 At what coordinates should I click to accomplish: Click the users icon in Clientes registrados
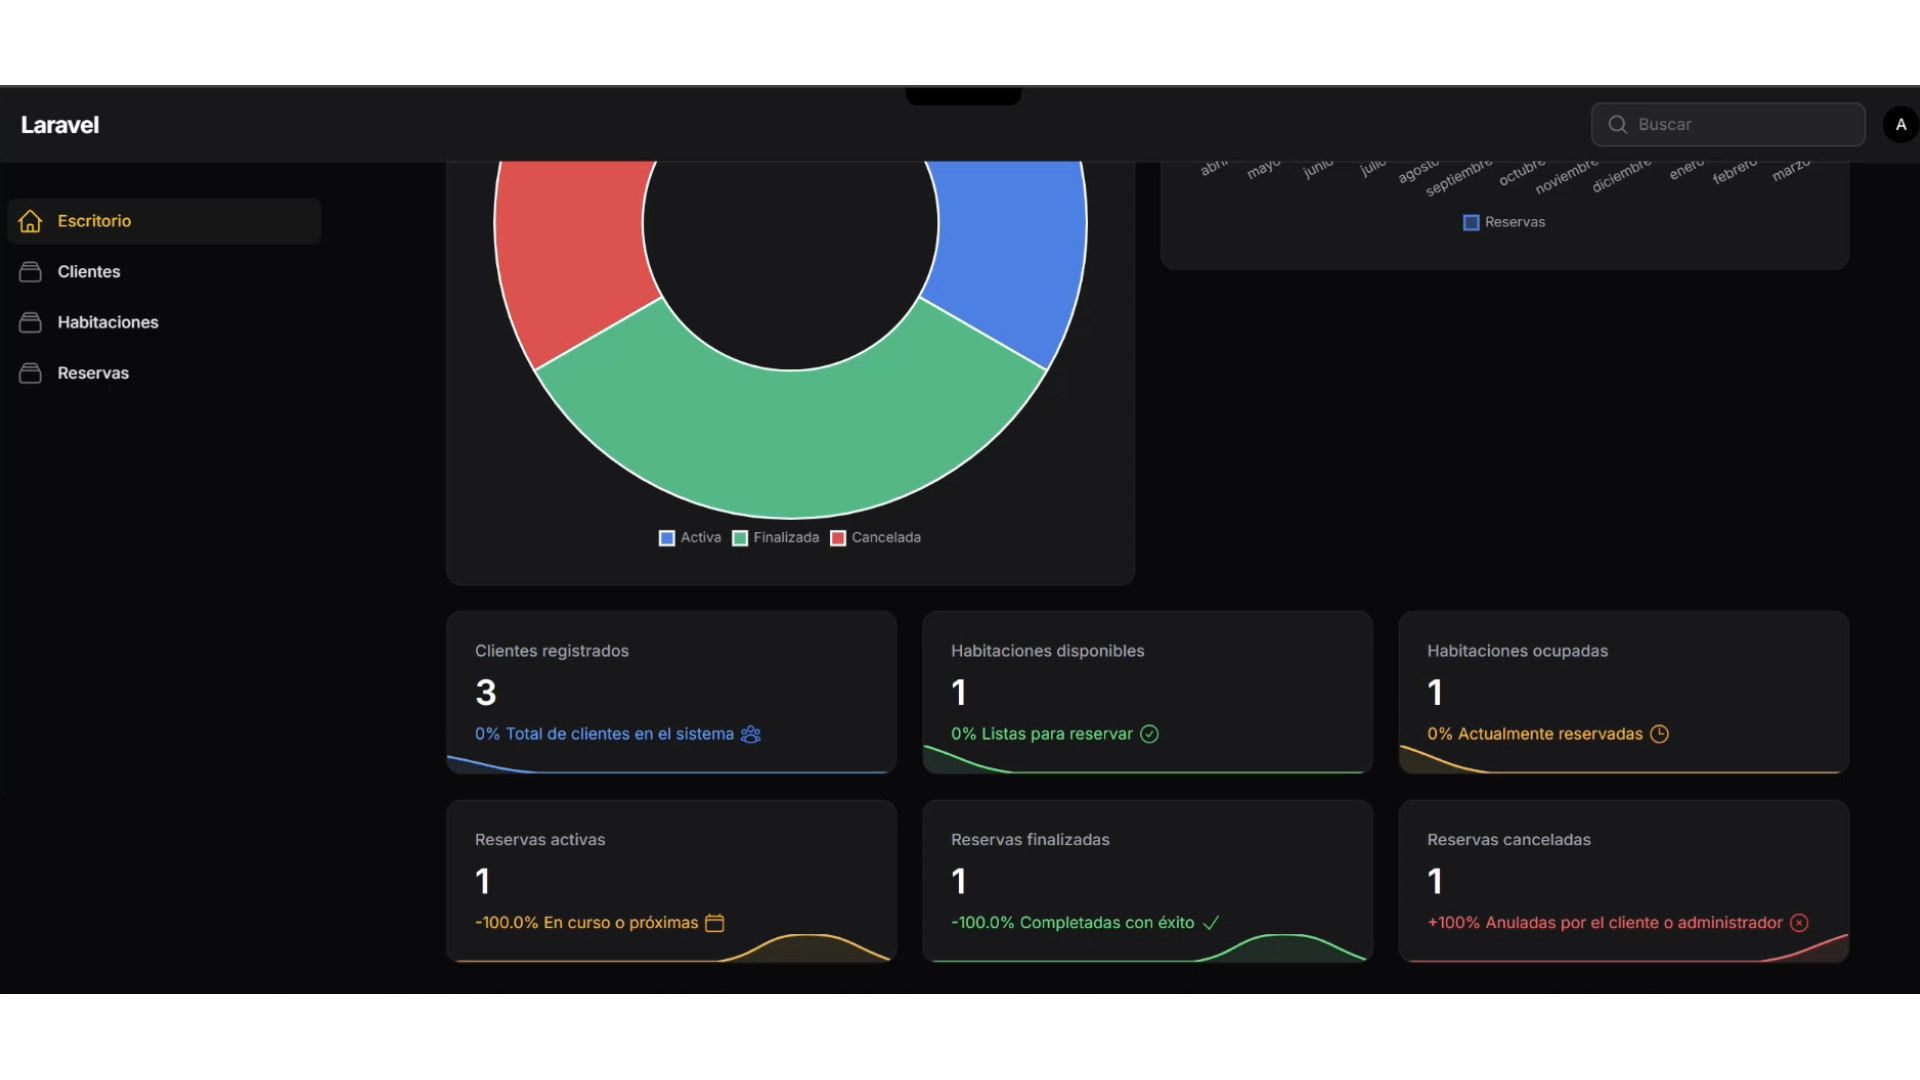tap(751, 734)
